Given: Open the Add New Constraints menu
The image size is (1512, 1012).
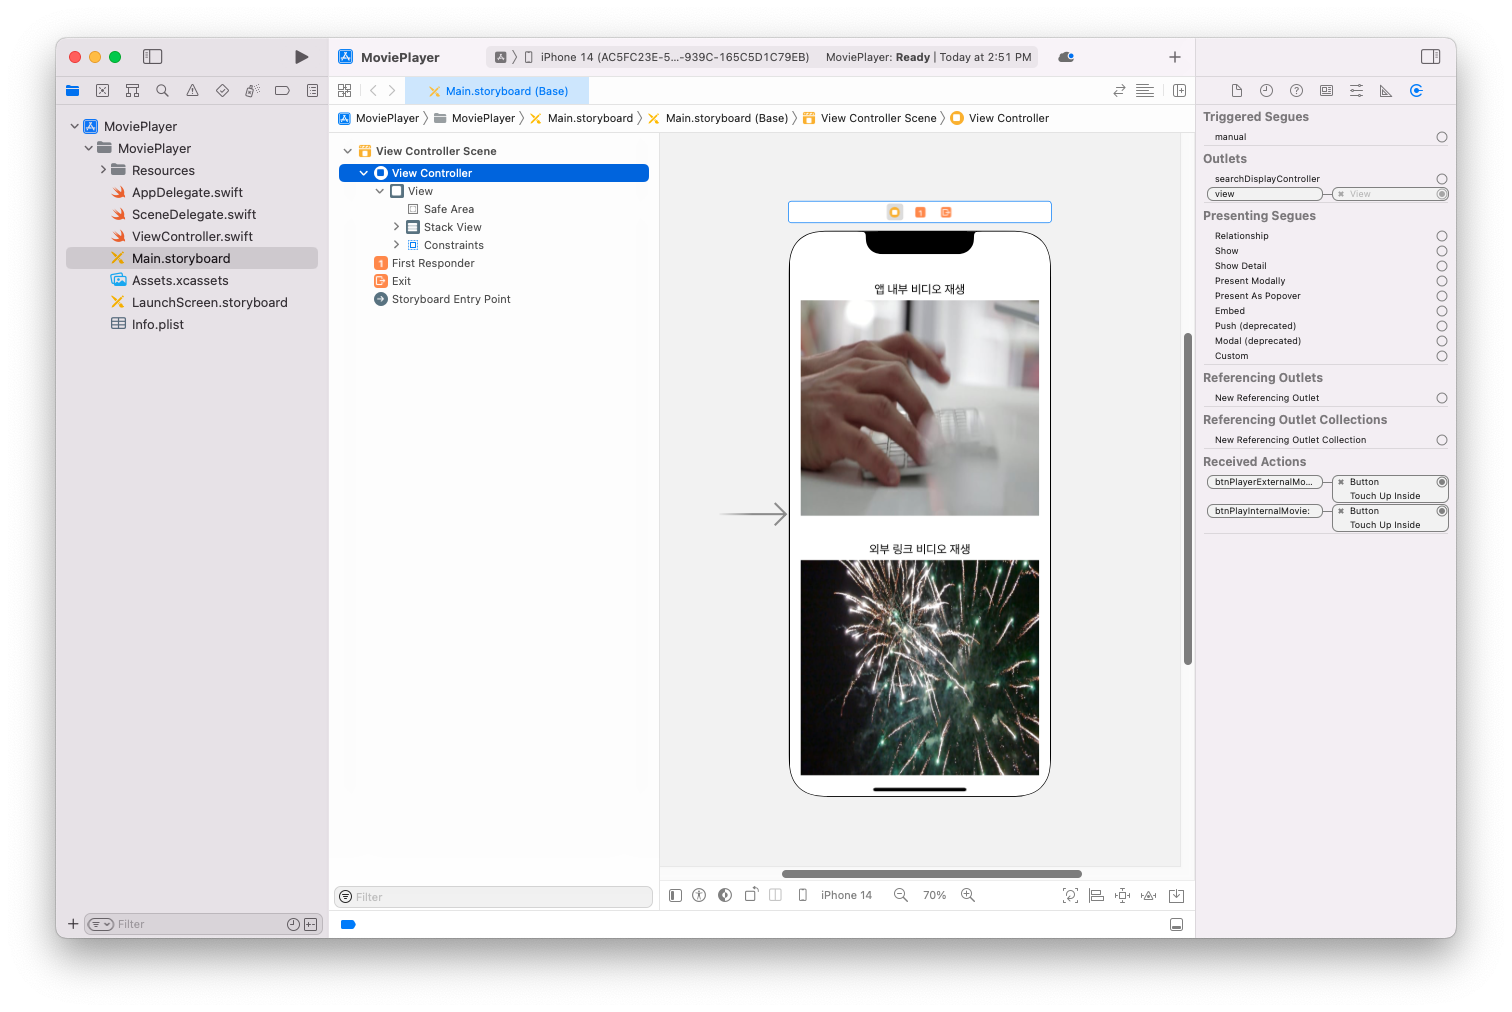Looking at the screenshot, I should (x=1123, y=895).
